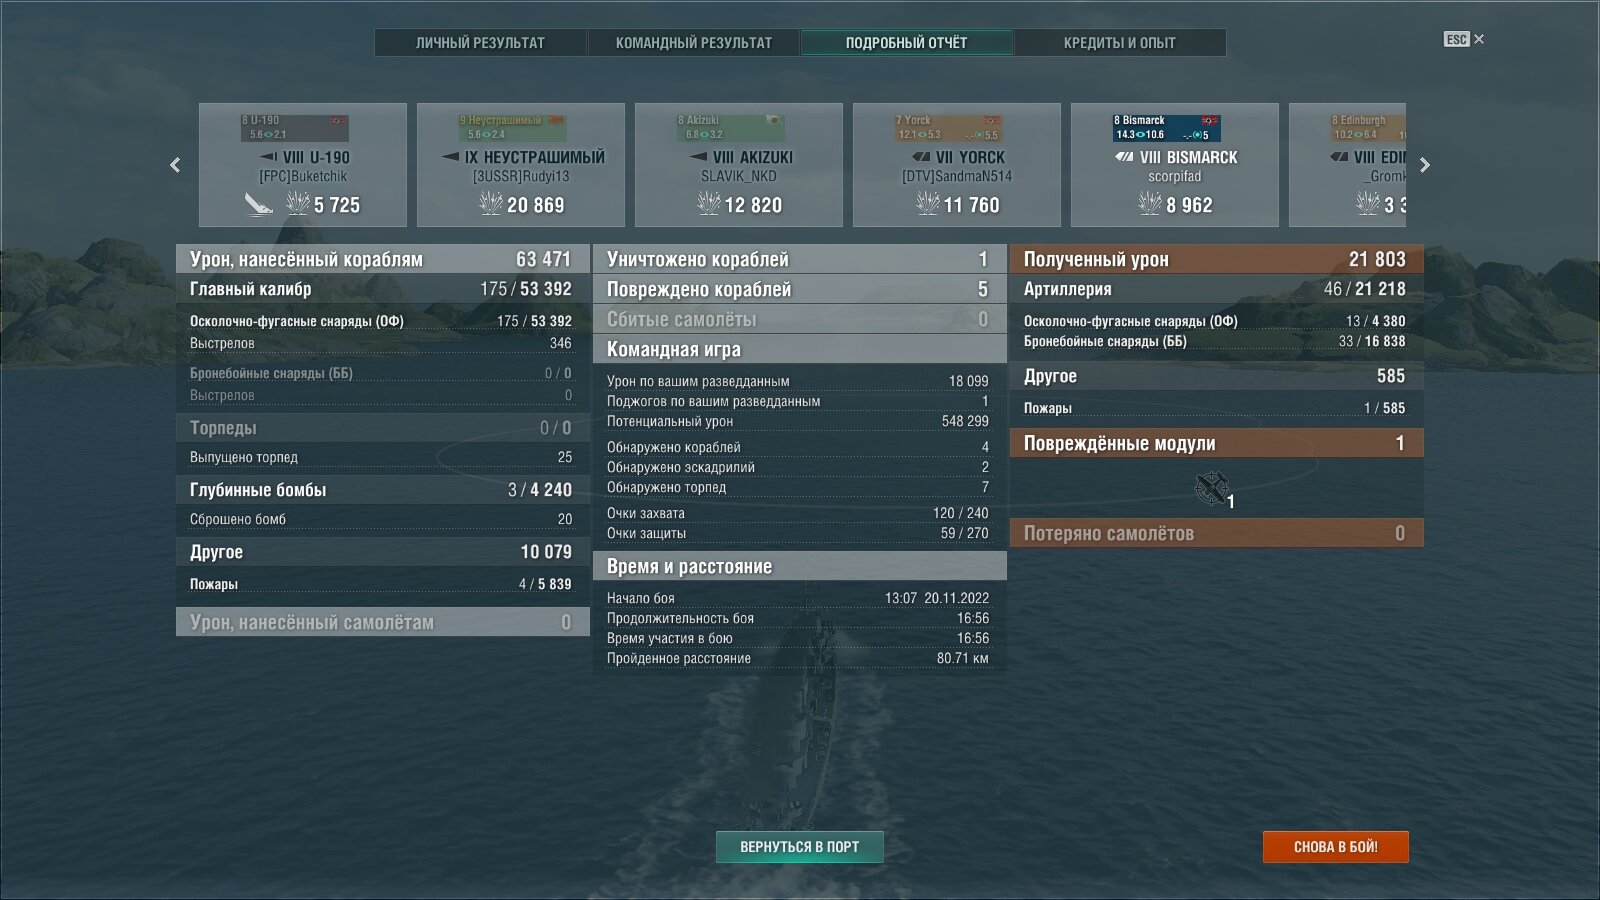Click the Пройденное расстояние row
1600x900 pixels.
coord(799,658)
